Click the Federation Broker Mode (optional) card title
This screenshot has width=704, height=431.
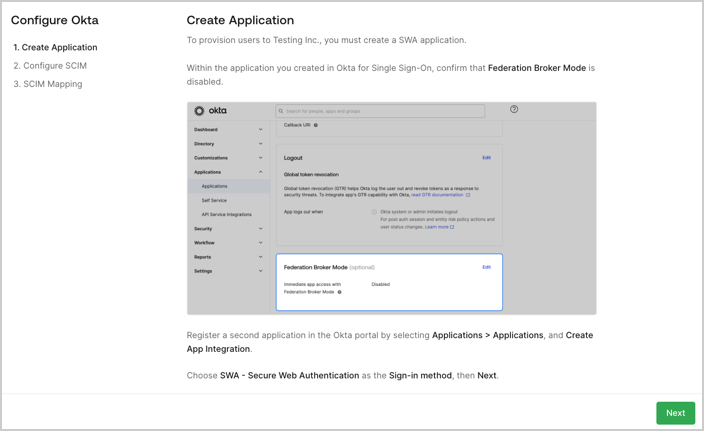coord(329,267)
